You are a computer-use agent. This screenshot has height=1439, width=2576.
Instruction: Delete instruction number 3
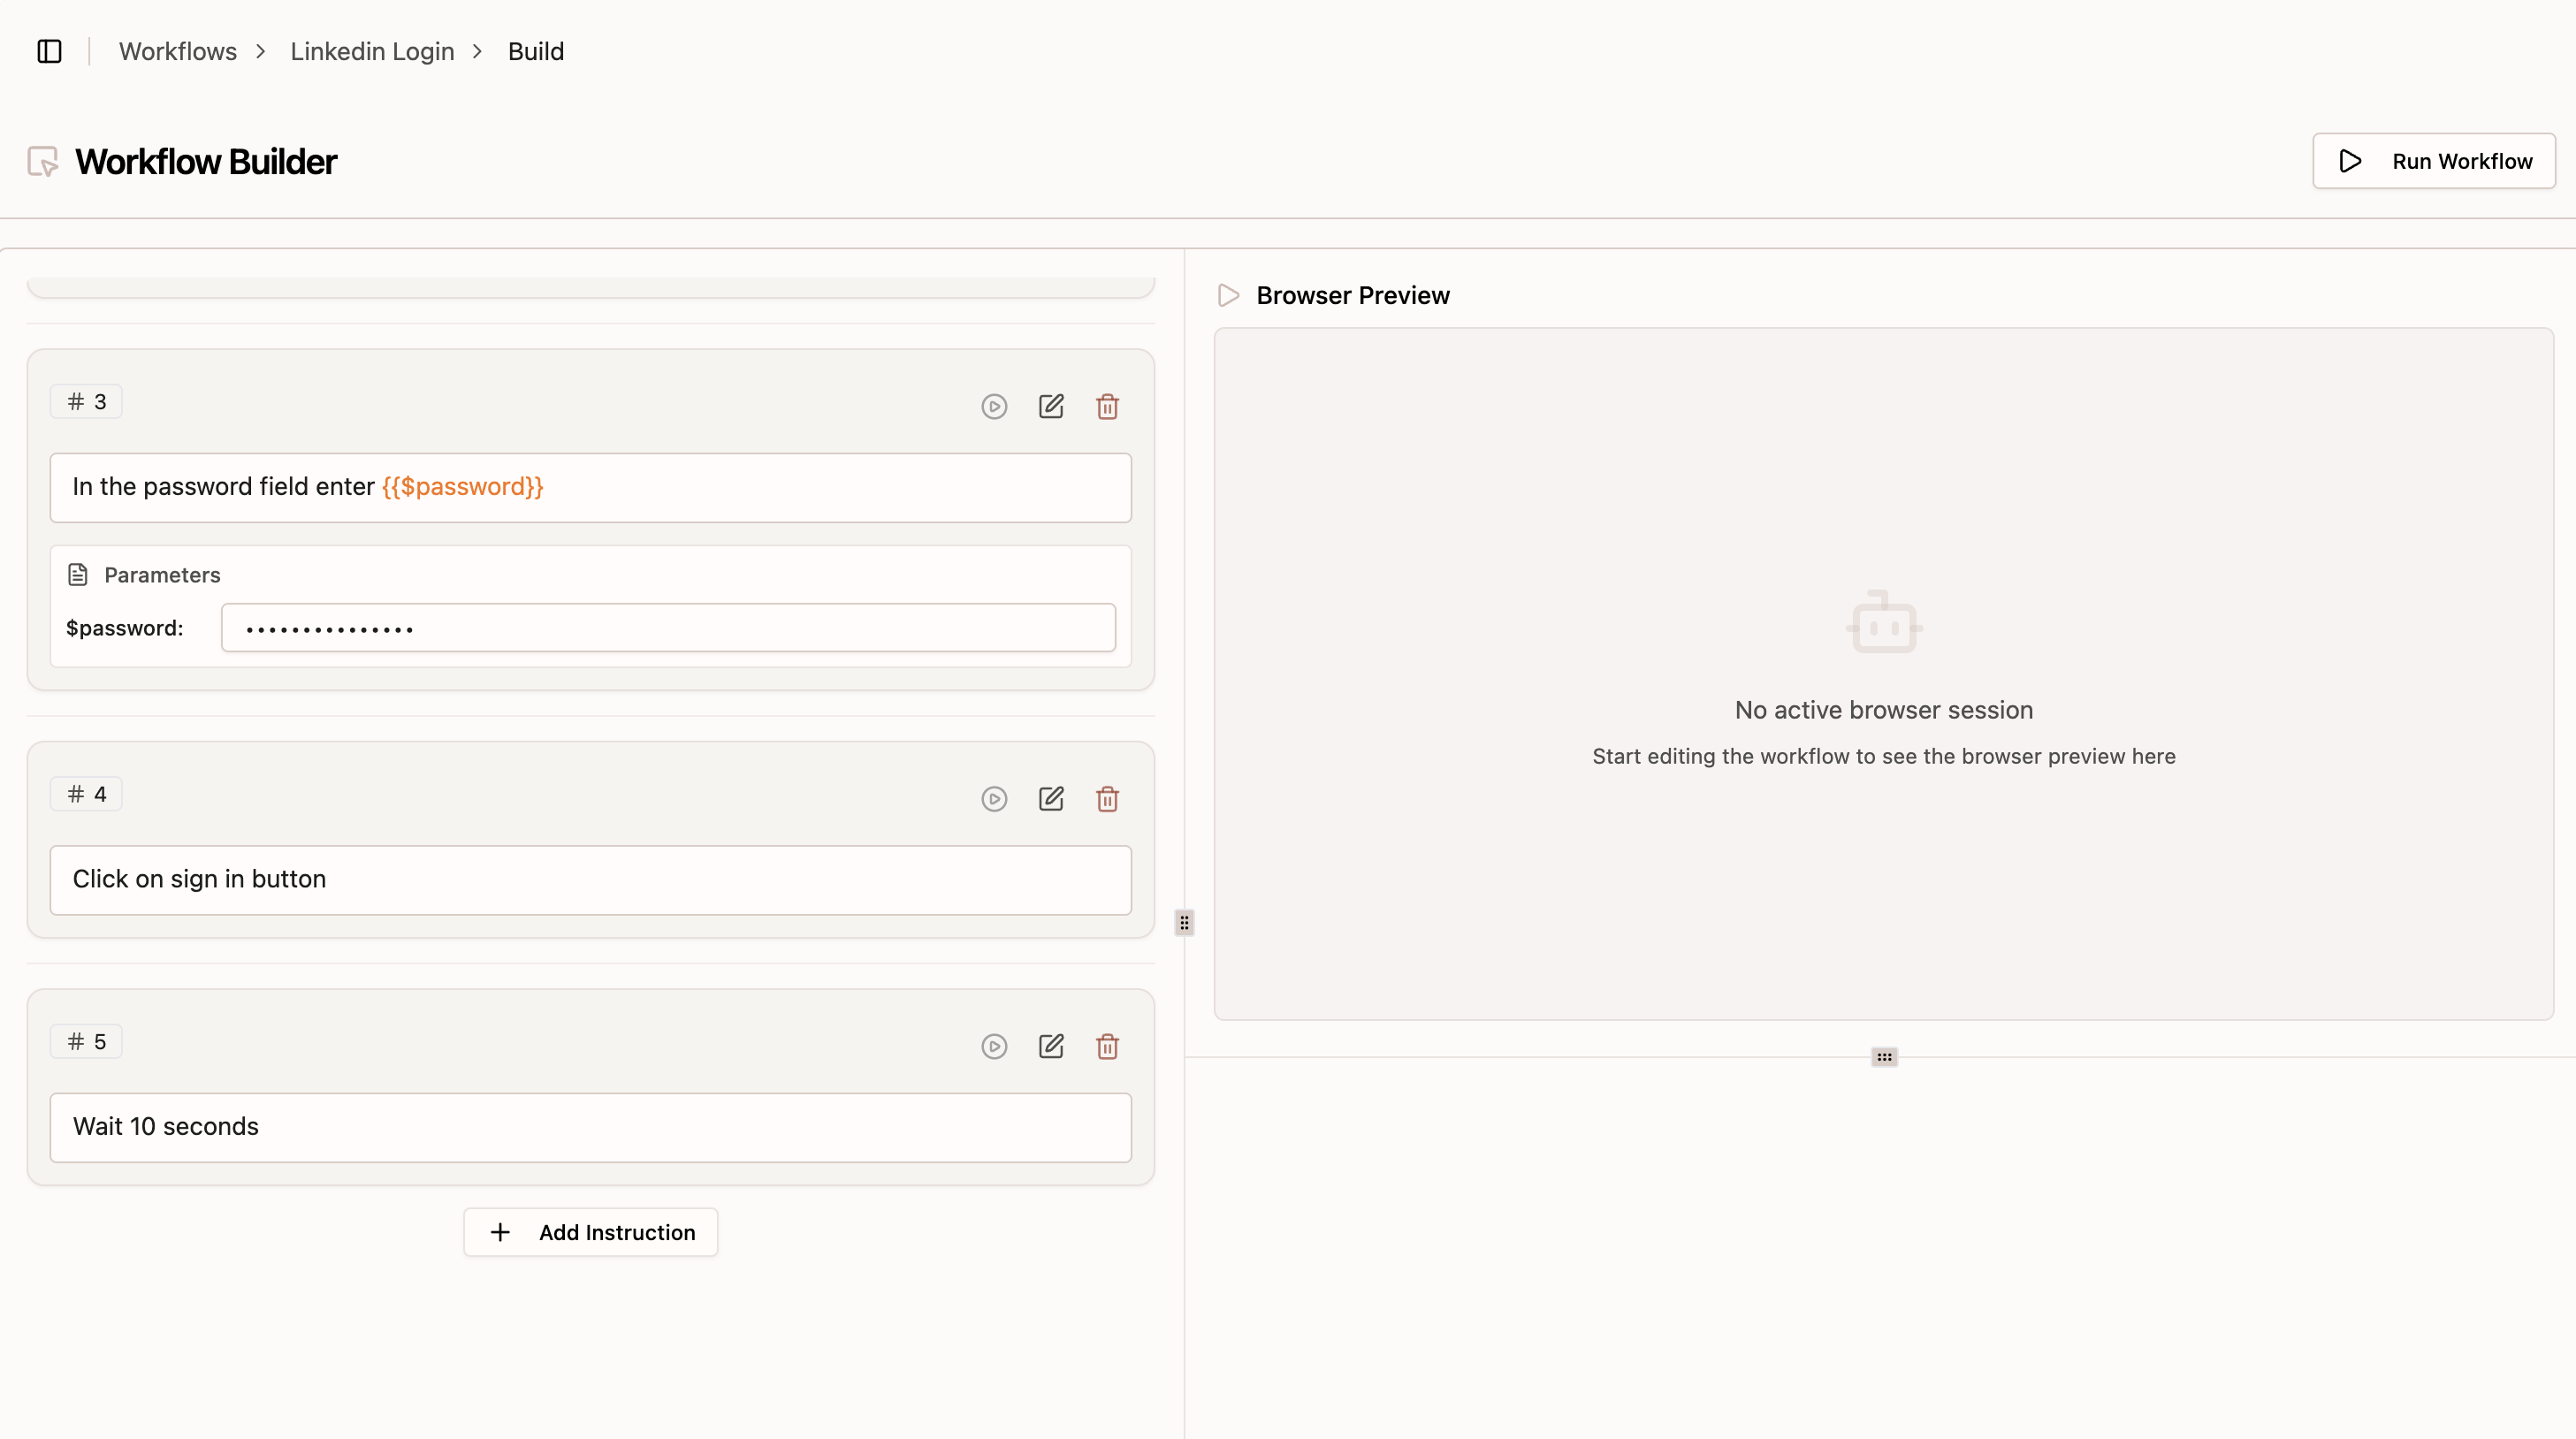pyautogui.click(x=1107, y=406)
